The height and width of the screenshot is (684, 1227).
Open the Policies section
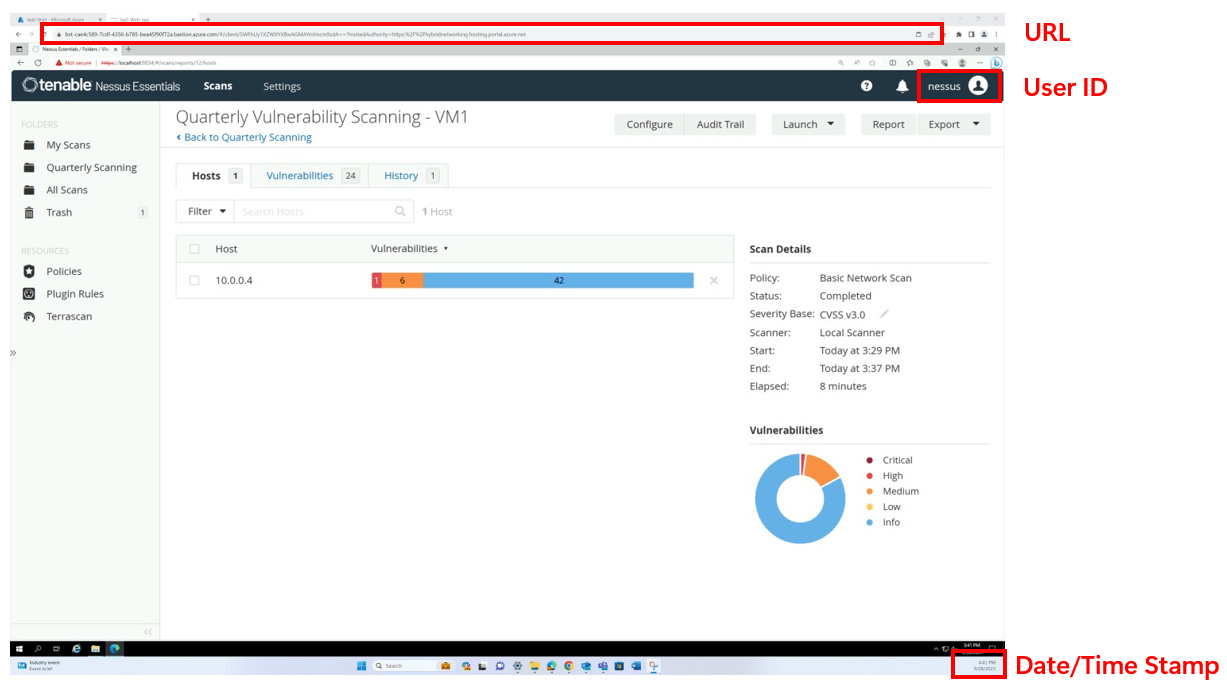[x=63, y=271]
